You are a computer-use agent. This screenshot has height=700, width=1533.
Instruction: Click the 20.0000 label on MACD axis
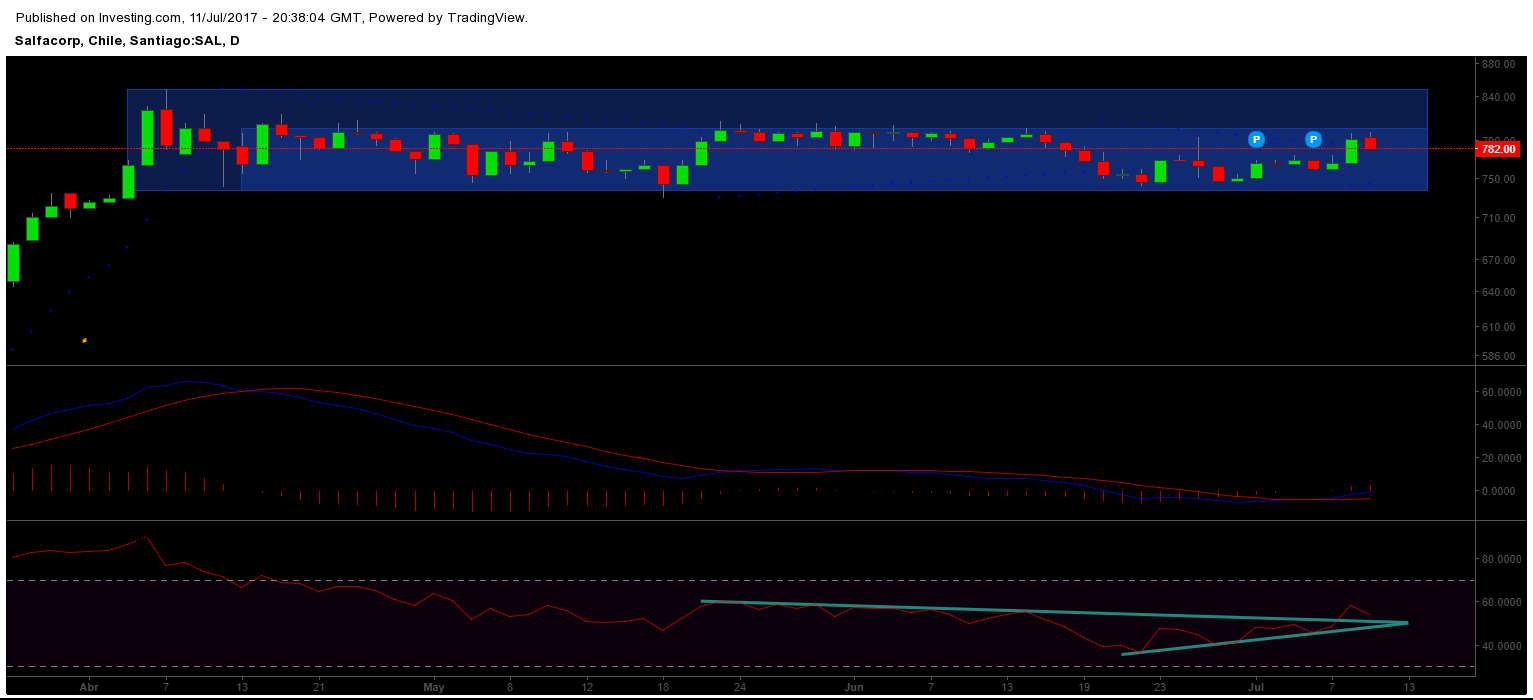tap(1500, 458)
